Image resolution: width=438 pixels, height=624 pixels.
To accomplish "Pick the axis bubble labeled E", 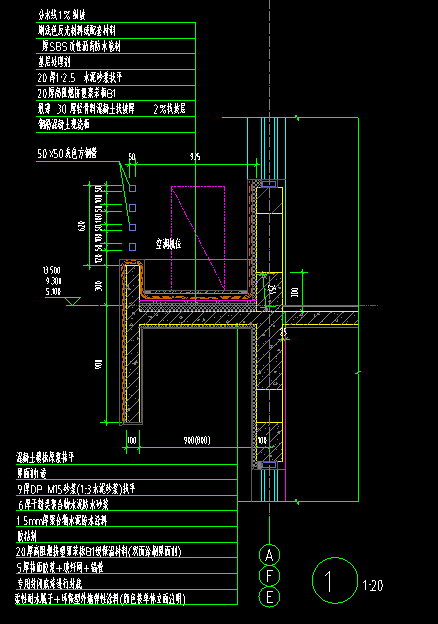I will (269, 597).
